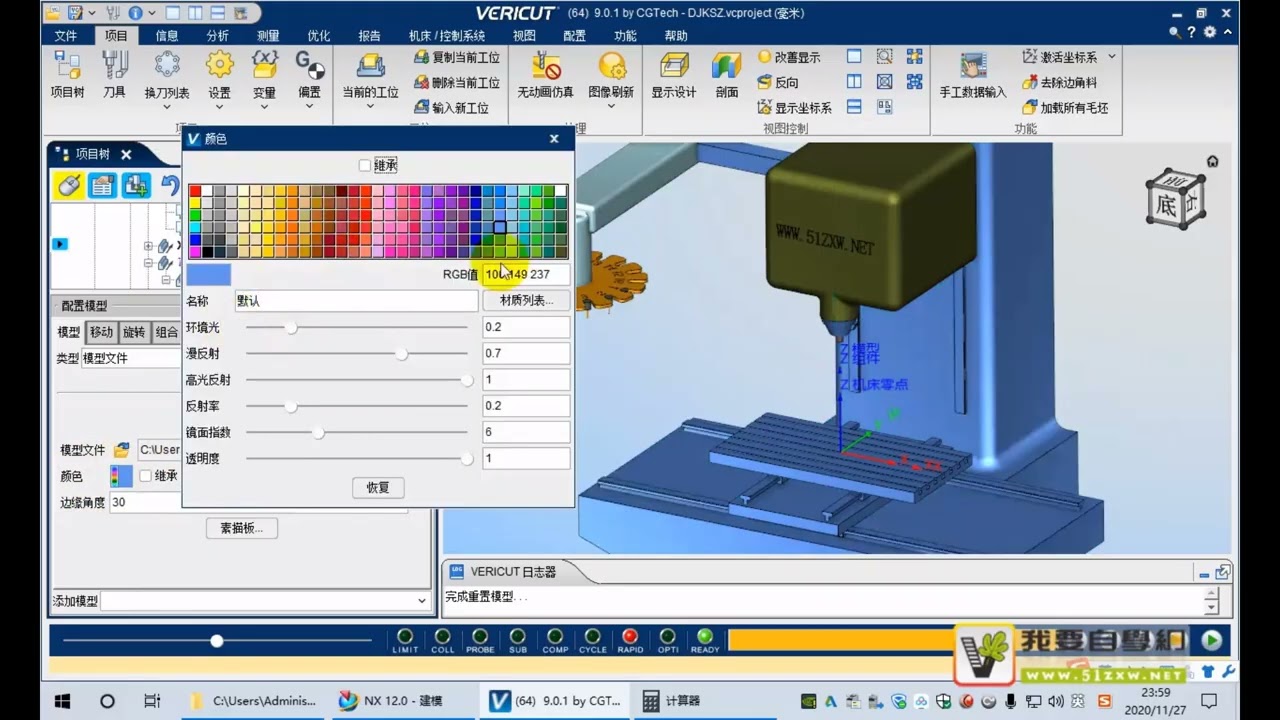Switch to 移动 tab in 配置模型 panel

tap(101, 332)
